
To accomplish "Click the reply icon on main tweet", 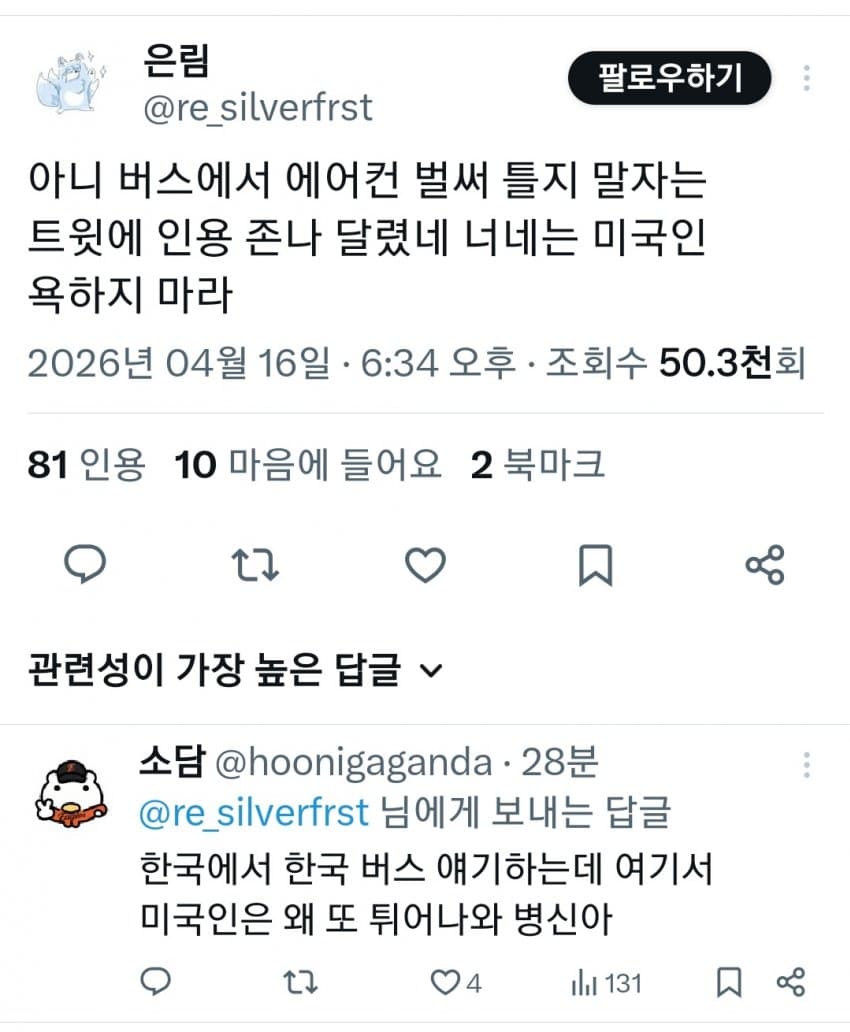I will pos(85,564).
